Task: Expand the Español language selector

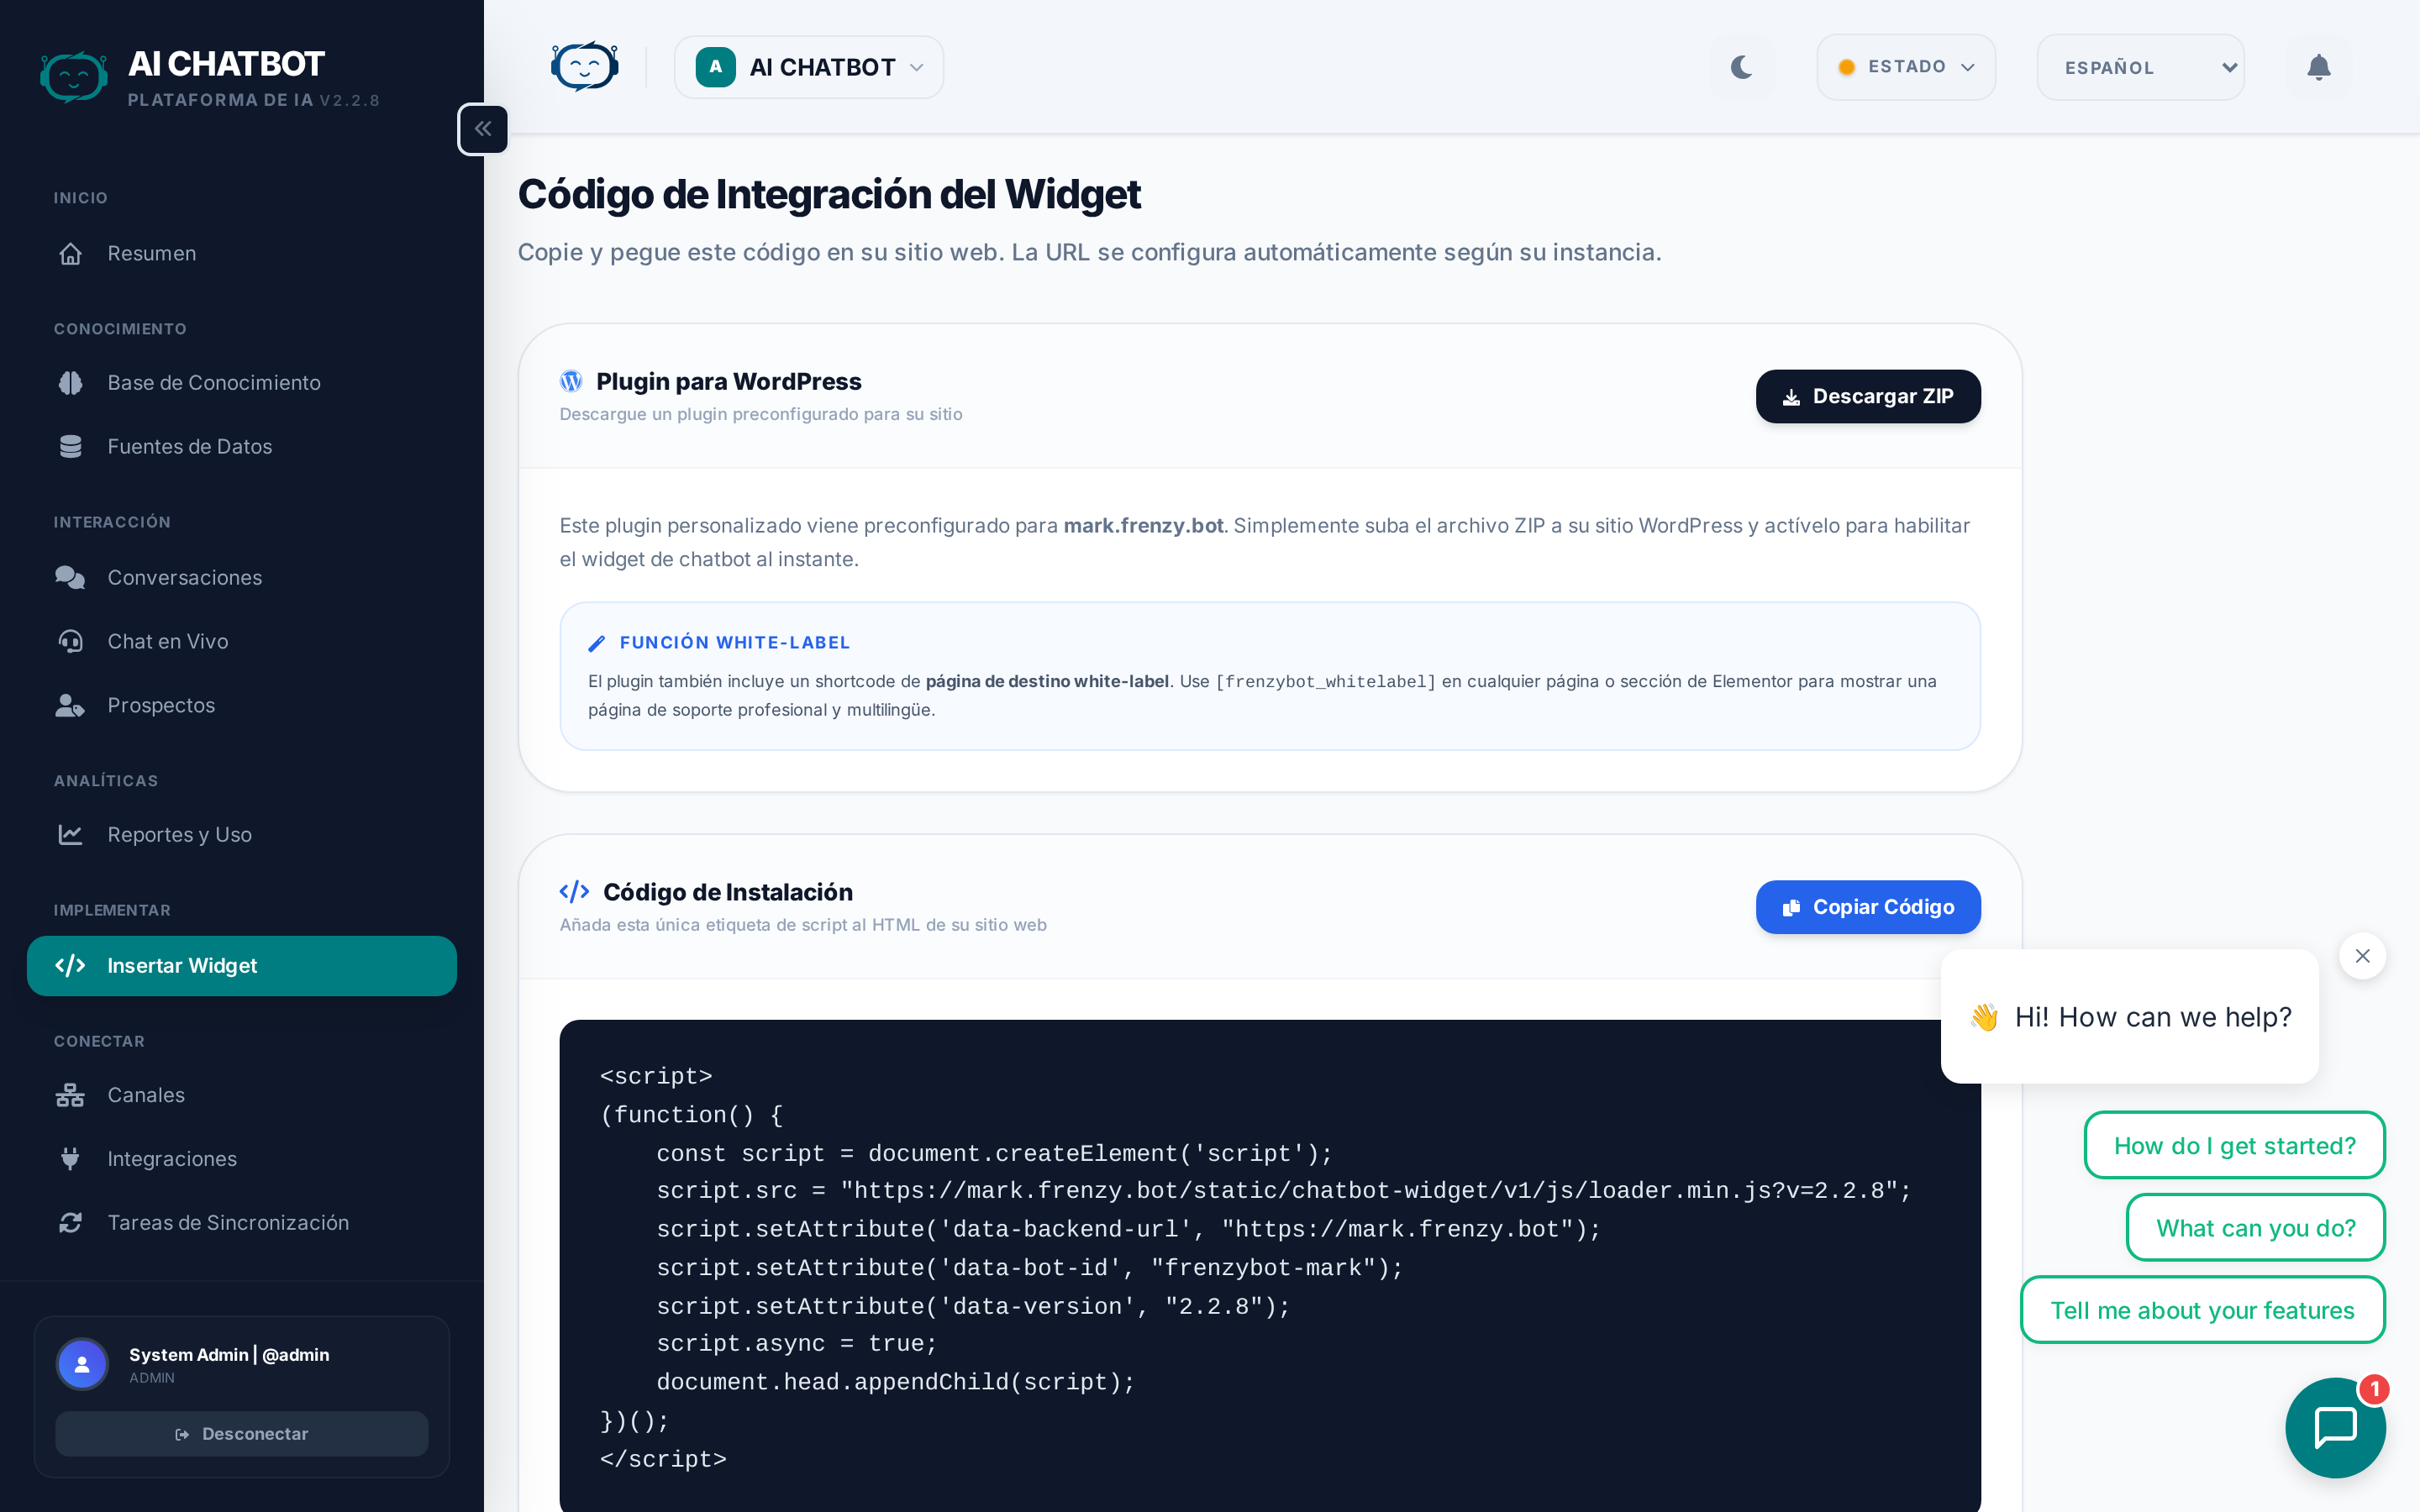Action: (2140, 67)
